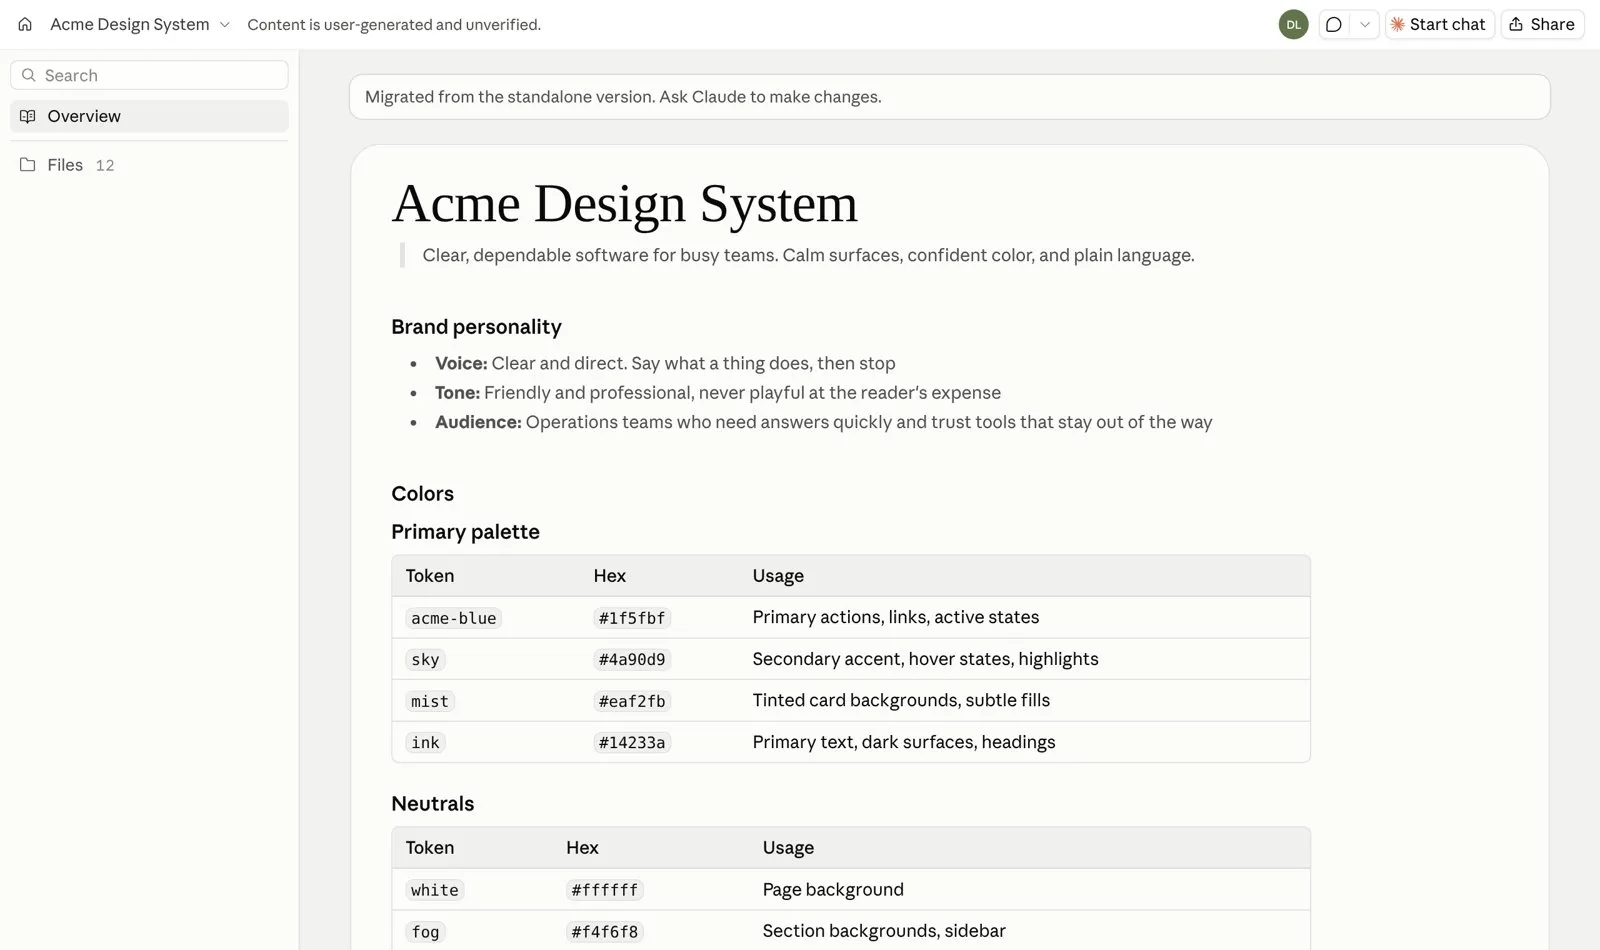Open the DL user avatar
Viewport: 1600px width, 950px height.
[1293, 24]
